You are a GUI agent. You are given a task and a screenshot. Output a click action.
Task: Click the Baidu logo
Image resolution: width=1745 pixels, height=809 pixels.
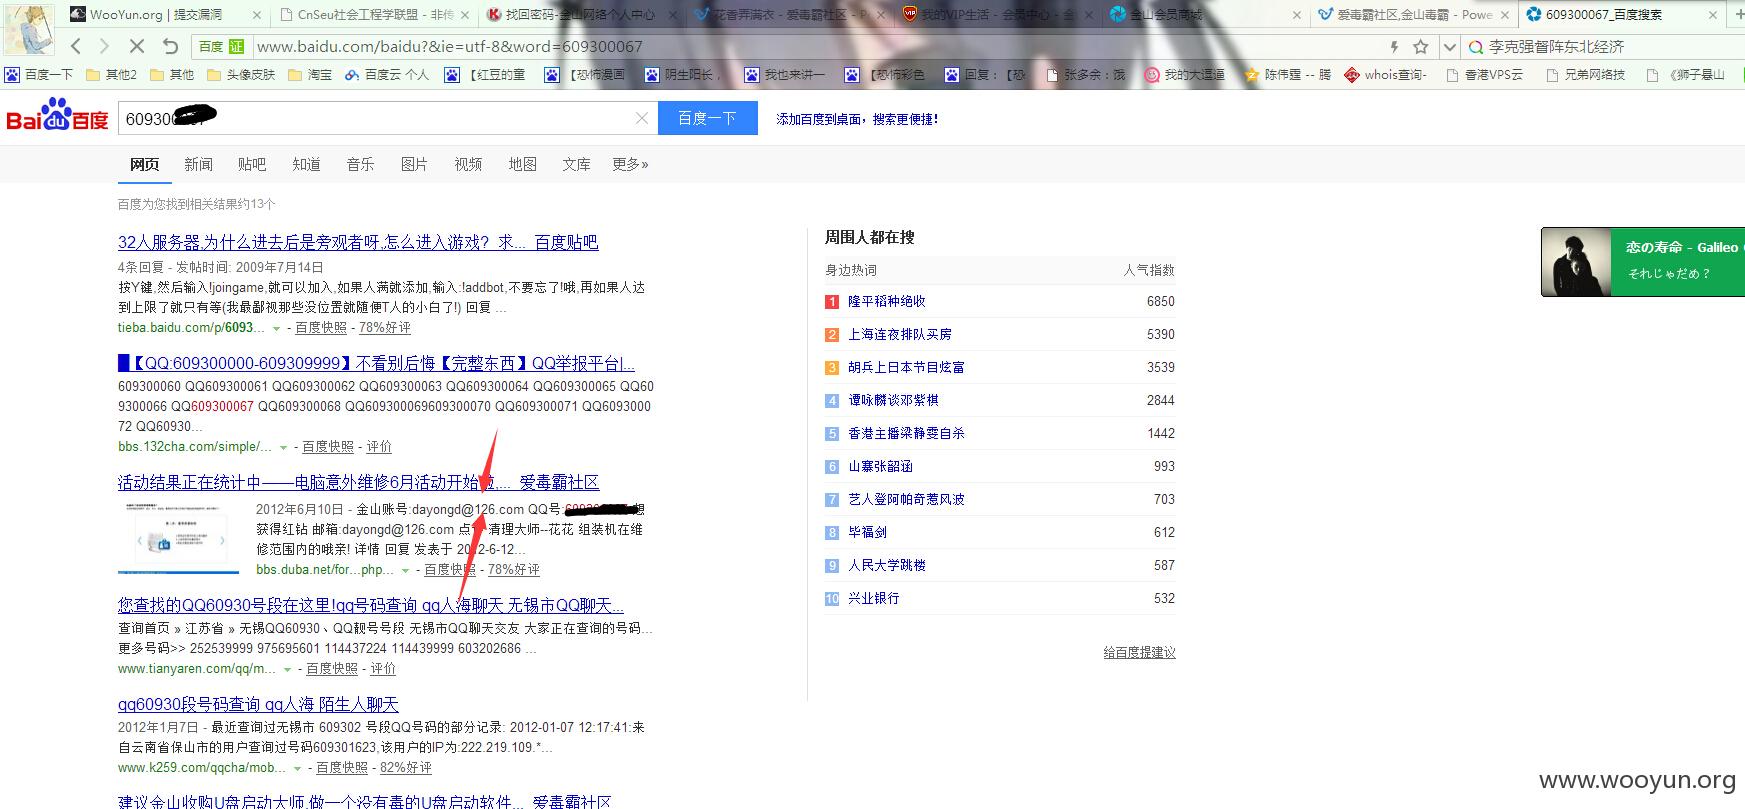[x=57, y=116]
